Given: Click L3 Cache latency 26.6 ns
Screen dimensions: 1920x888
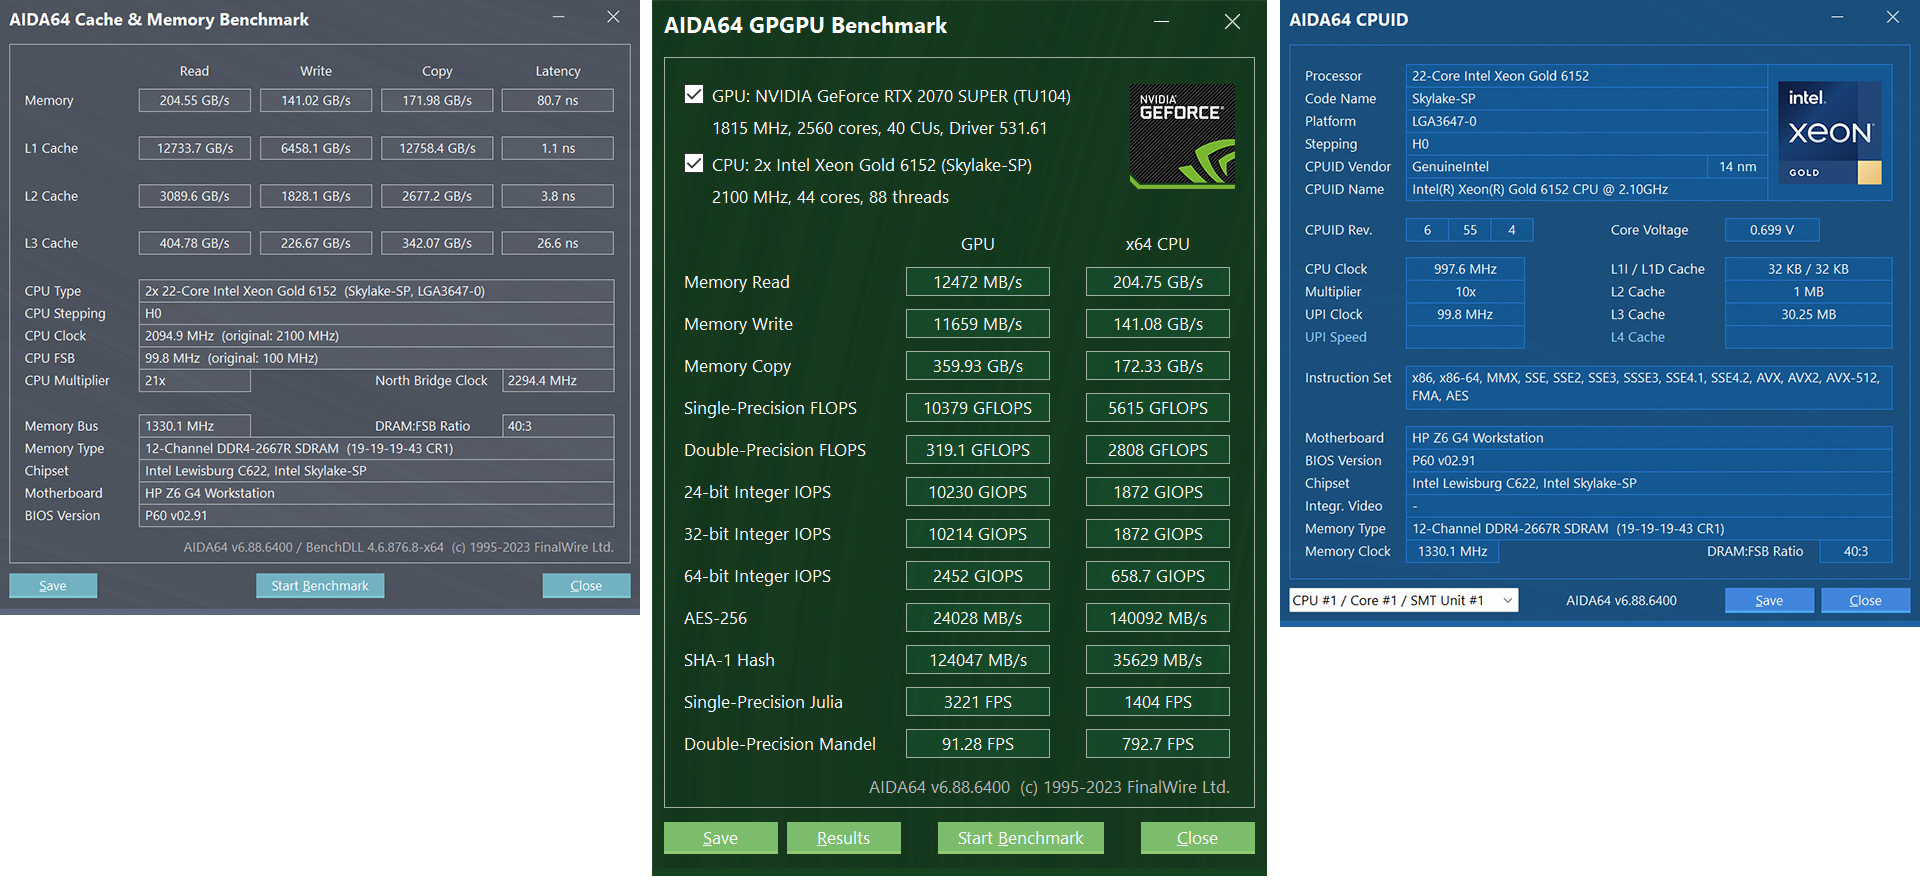Looking at the screenshot, I should [558, 243].
